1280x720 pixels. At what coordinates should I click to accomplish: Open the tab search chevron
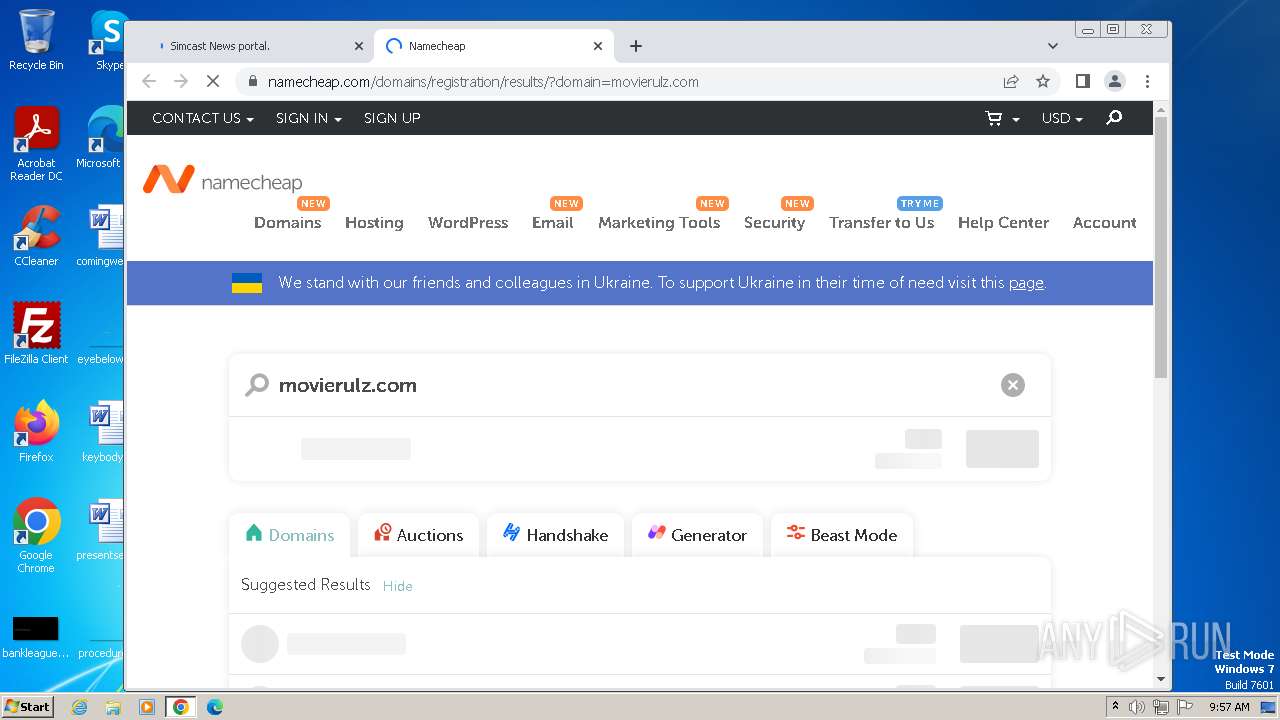tap(1052, 46)
